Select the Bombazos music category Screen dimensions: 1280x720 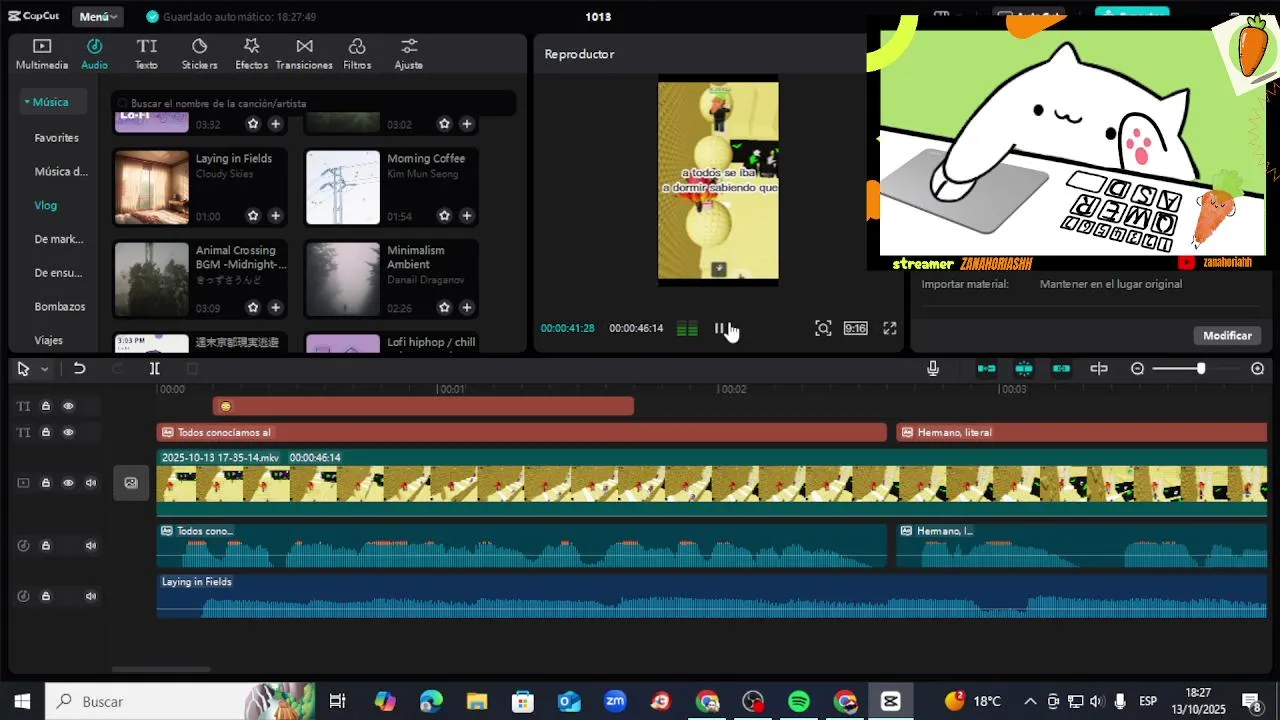[60, 307]
